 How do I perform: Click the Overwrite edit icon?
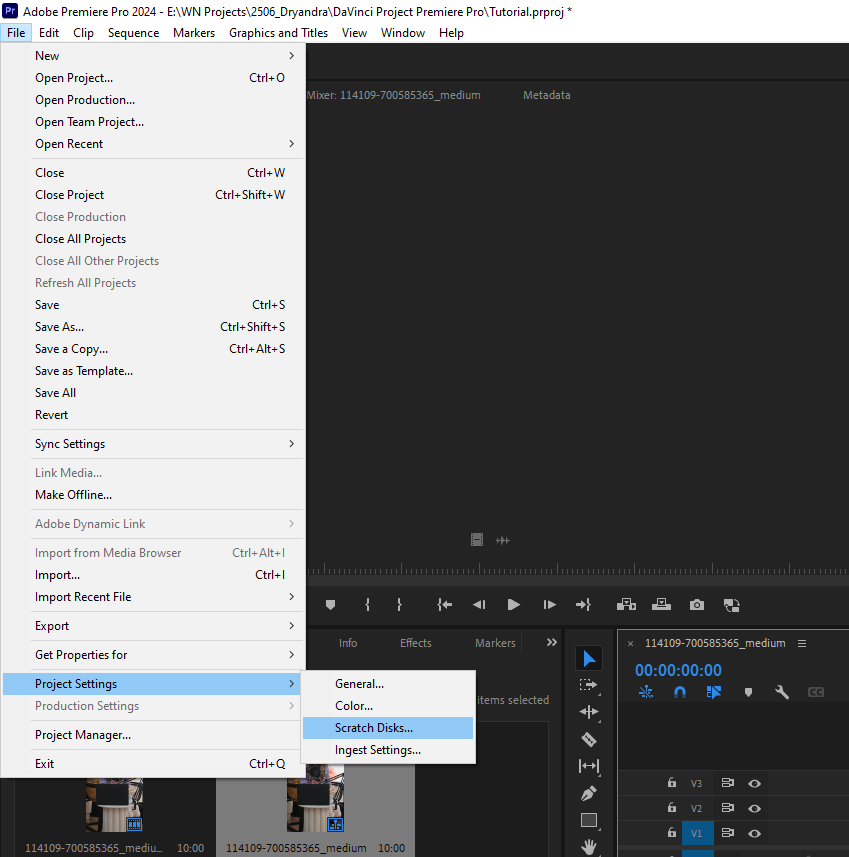[x=661, y=604]
